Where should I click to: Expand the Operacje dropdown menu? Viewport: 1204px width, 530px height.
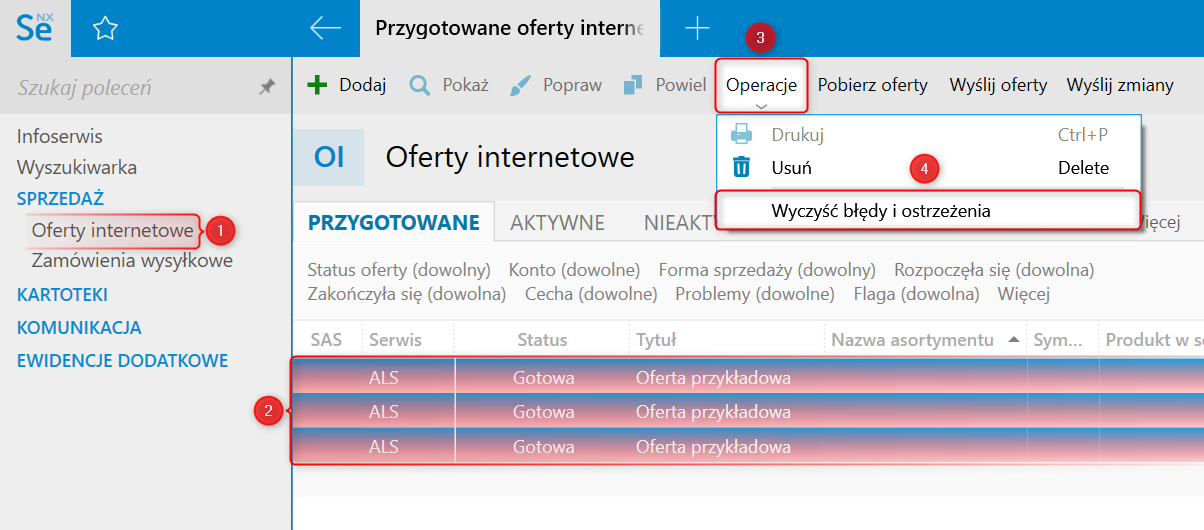pyautogui.click(x=761, y=86)
